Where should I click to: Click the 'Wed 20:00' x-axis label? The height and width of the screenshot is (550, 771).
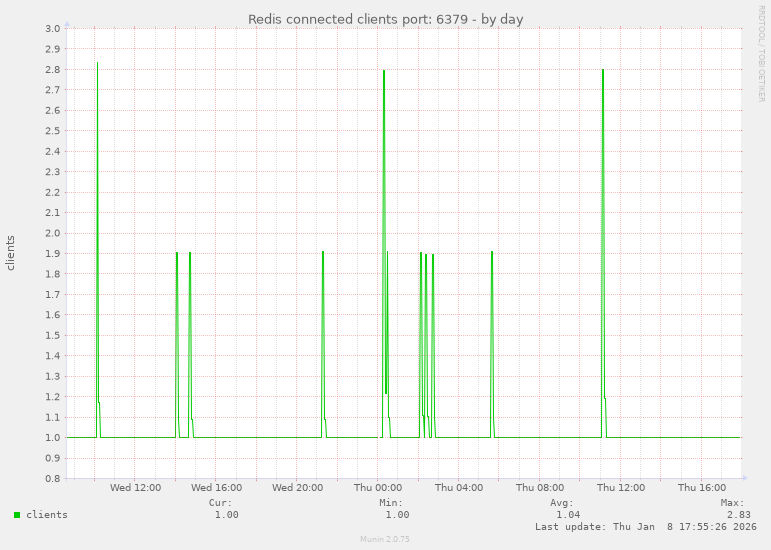[297, 488]
